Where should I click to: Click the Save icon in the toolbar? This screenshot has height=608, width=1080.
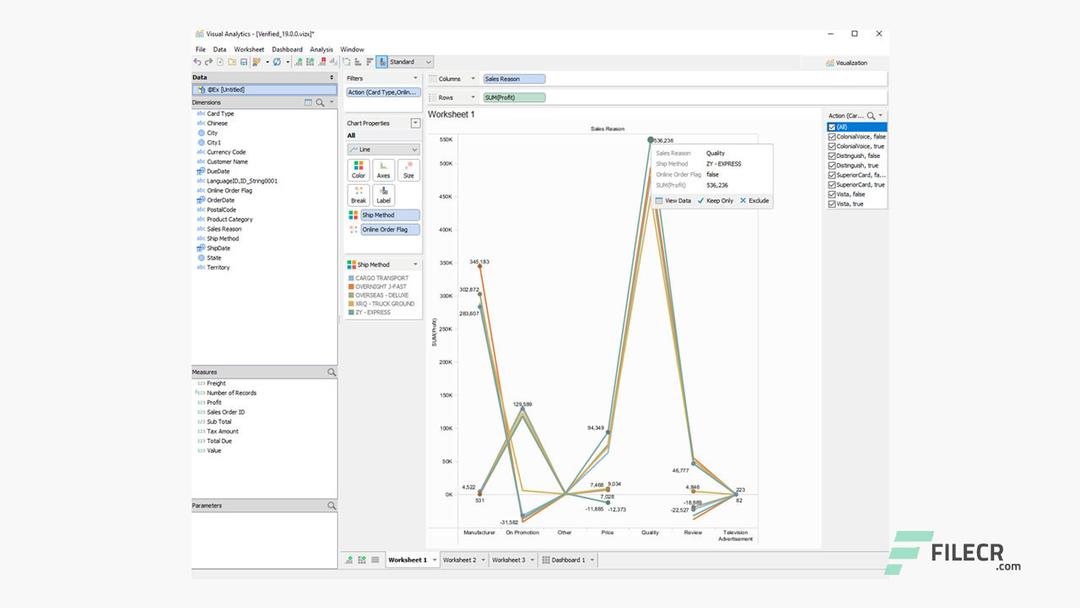pyautogui.click(x=244, y=62)
